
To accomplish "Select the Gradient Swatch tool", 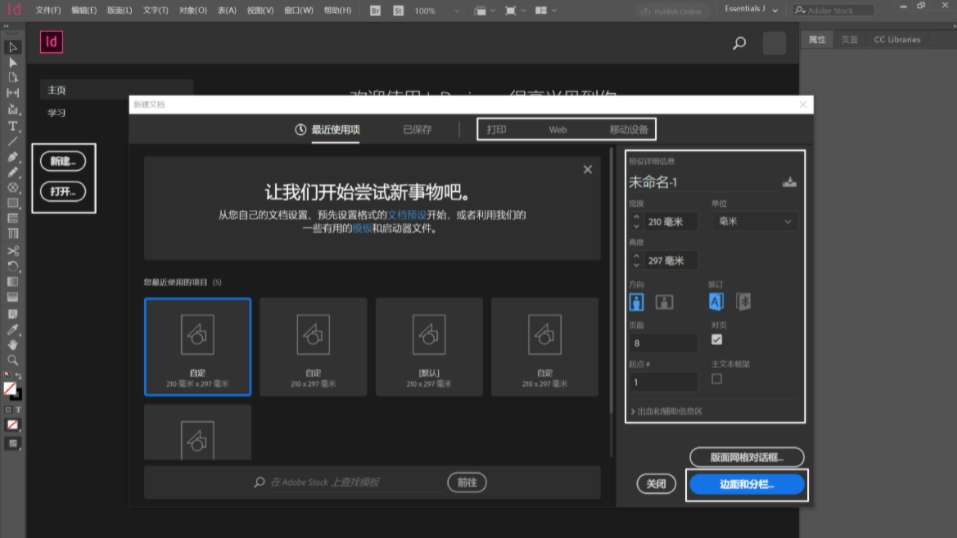I will (13, 282).
